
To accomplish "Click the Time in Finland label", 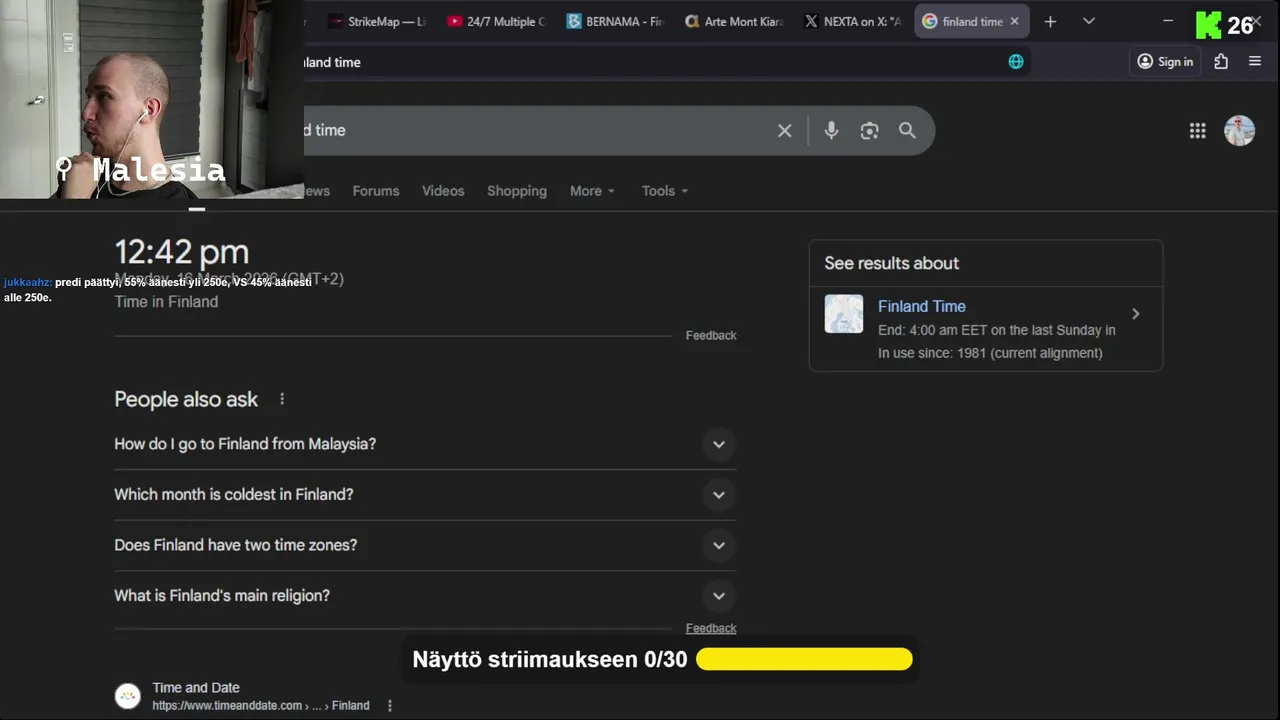I will pyautogui.click(x=166, y=302).
